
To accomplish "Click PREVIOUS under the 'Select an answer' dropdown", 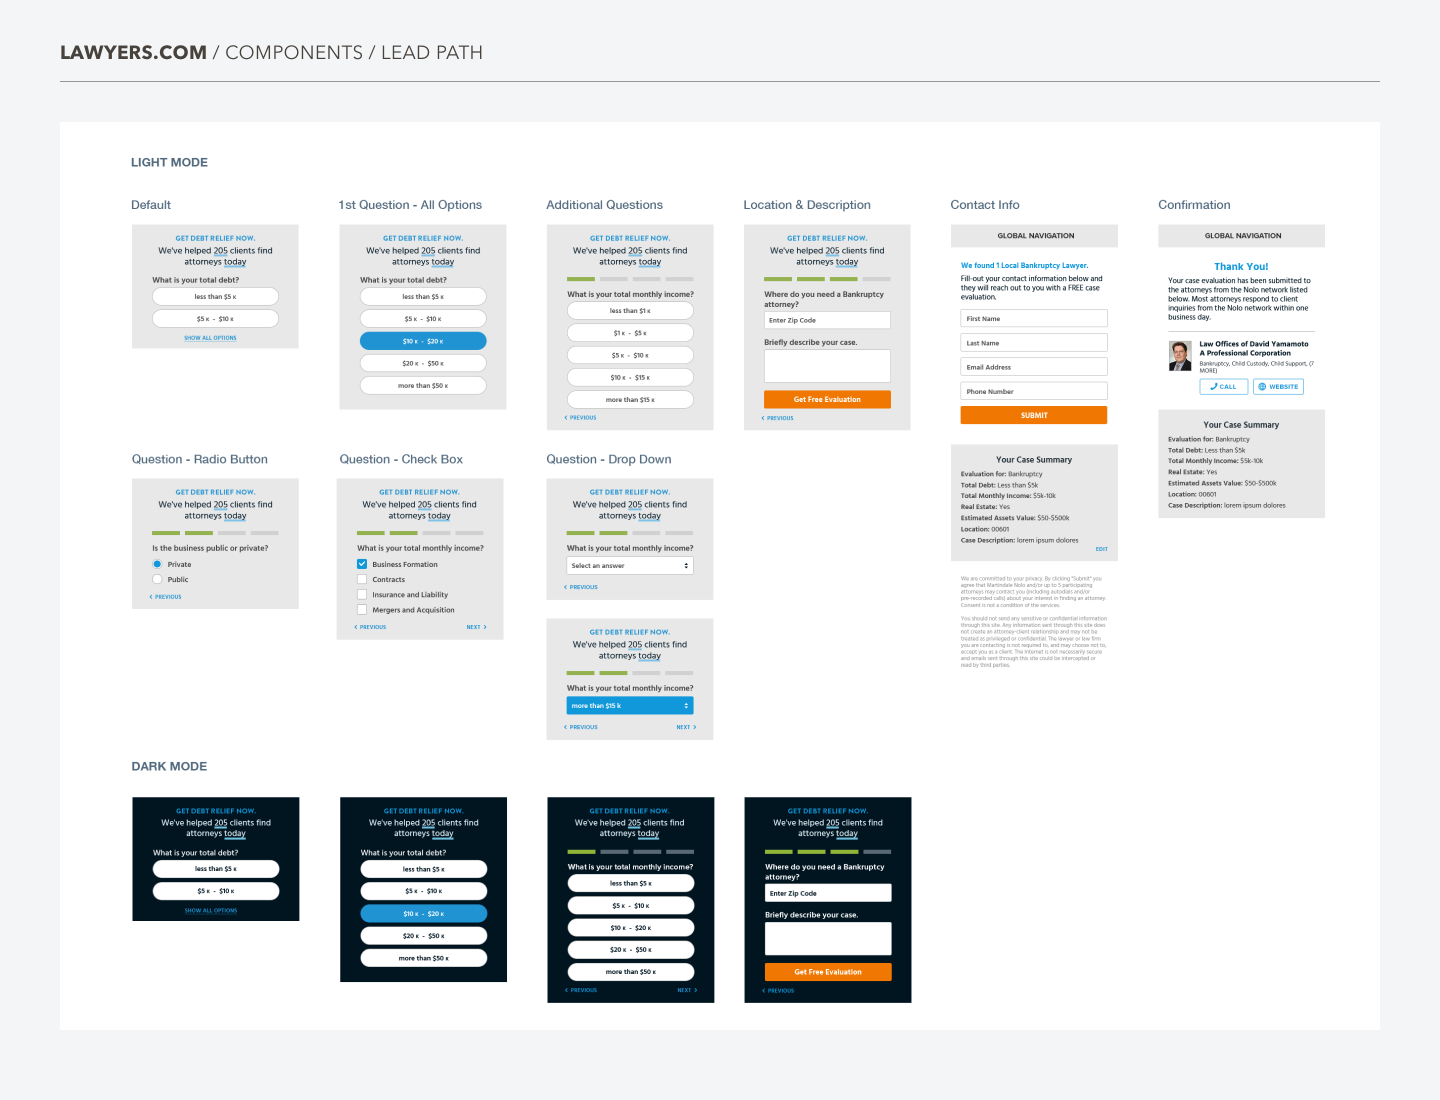I will [581, 587].
